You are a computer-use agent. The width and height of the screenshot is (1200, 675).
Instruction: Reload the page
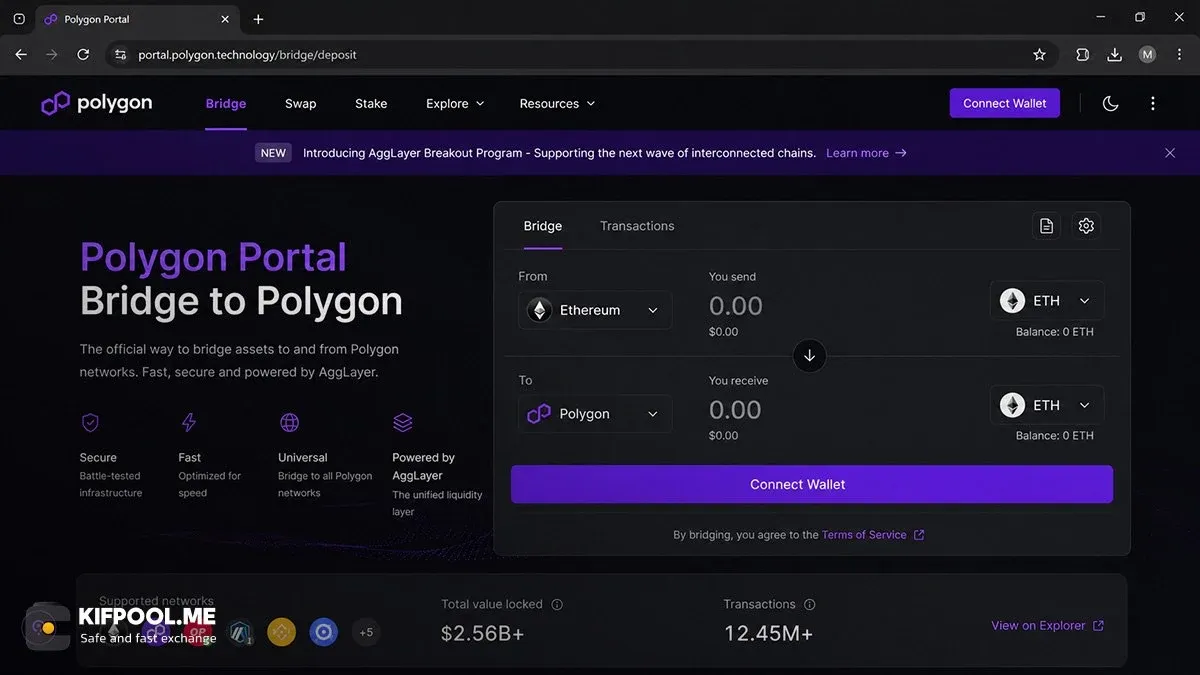pos(83,55)
